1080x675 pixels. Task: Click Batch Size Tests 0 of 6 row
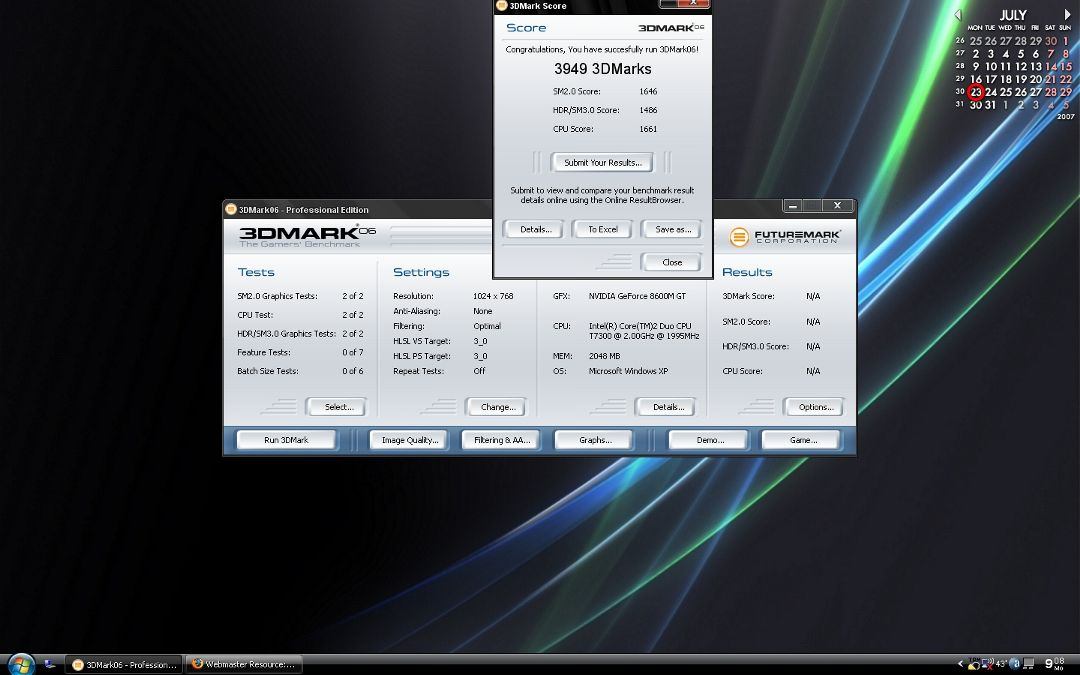point(300,371)
